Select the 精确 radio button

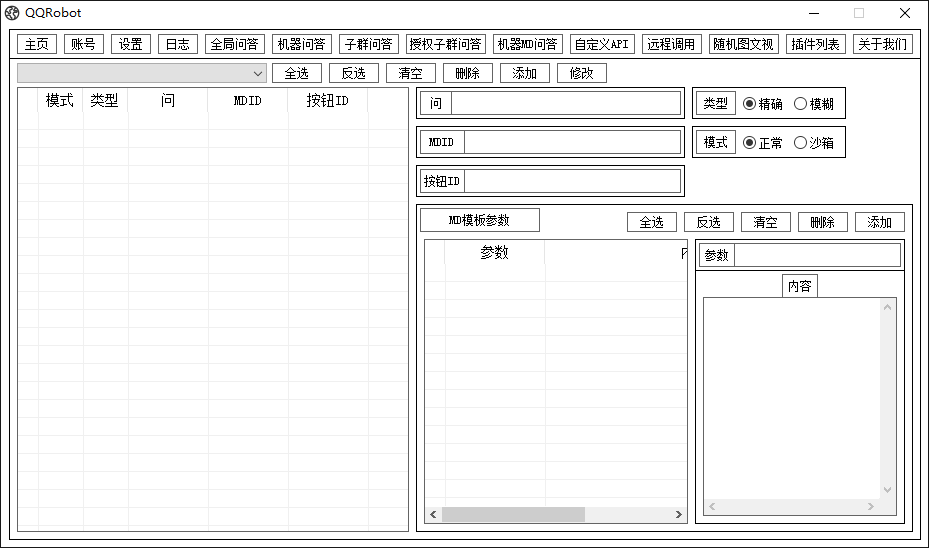click(x=750, y=104)
